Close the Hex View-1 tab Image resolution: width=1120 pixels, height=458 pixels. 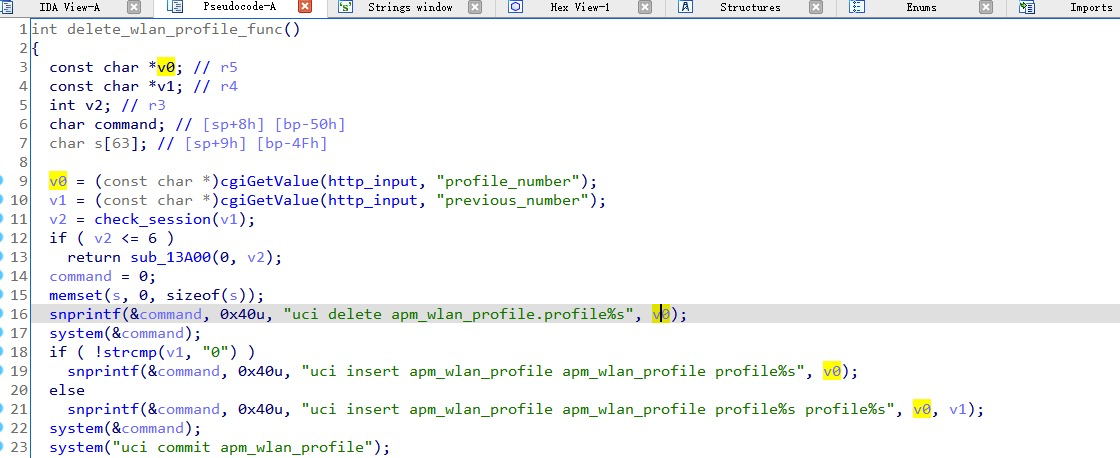click(x=645, y=7)
